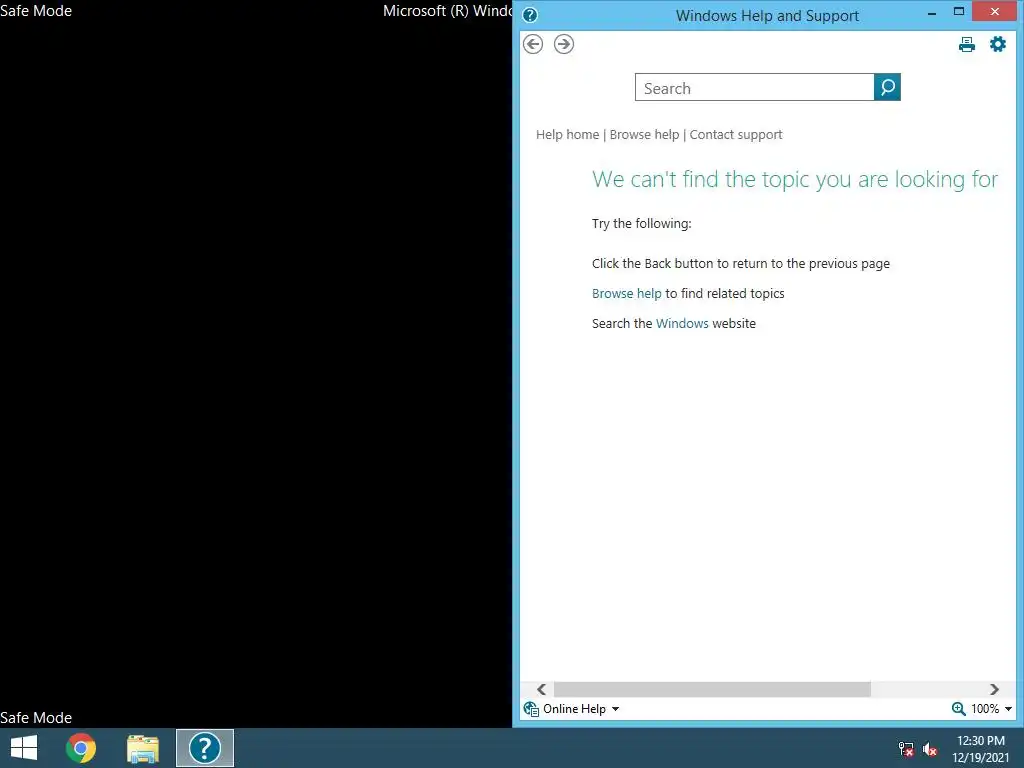The image size is (1024, 768).
Task: Click the Online Help globe icon
Action: pyautogui.click(x=531, y=709)
